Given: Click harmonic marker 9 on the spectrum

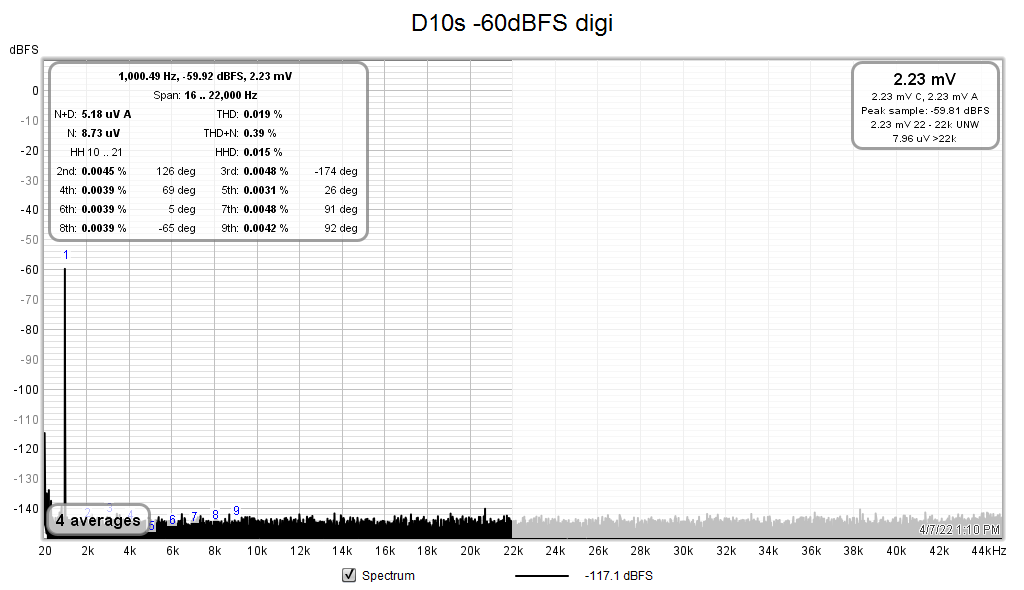Looking at the screenshot, I should [236, 510].
